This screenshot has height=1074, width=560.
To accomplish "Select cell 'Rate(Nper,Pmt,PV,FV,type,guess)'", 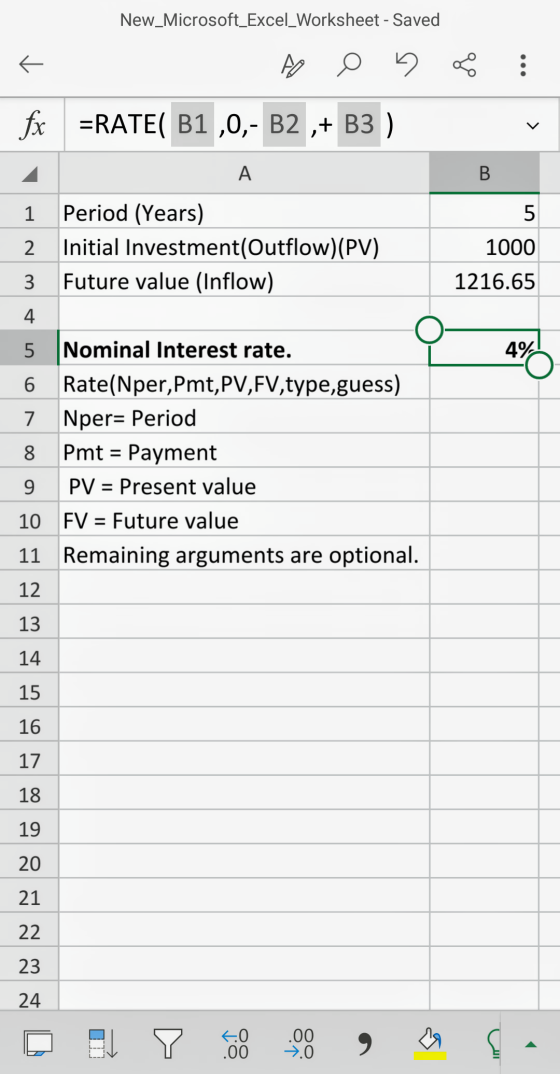I will 244,384.
